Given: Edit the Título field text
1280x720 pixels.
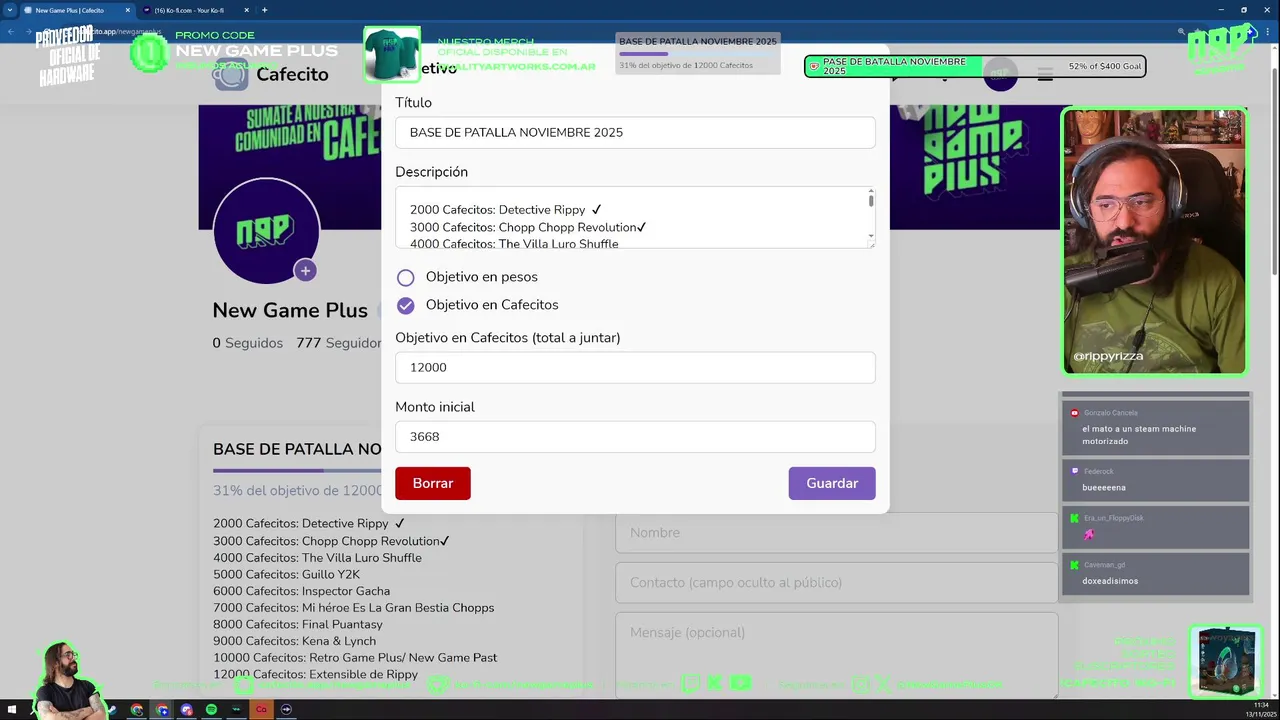Looking at the screenshot, I should (635, 132).
